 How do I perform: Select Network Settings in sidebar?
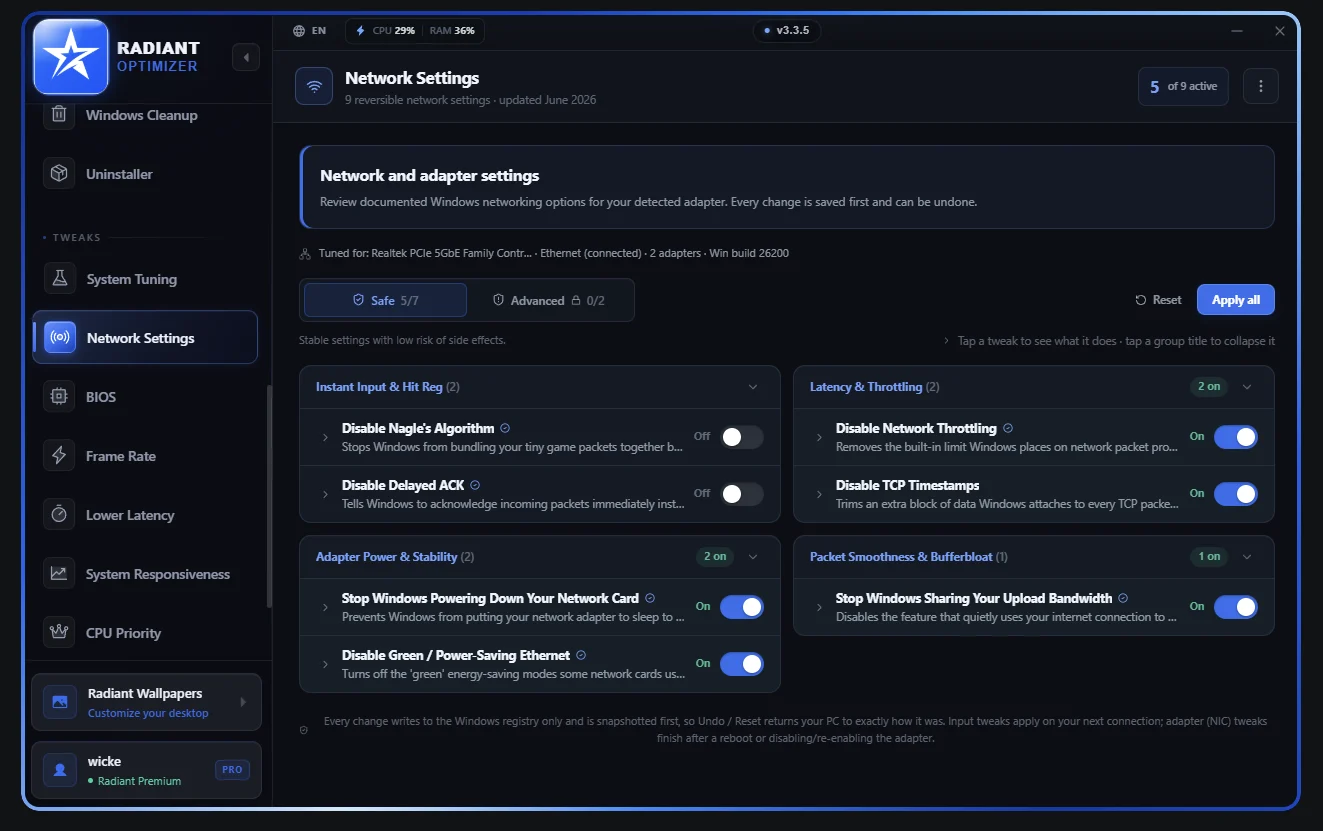click(145, 338)
